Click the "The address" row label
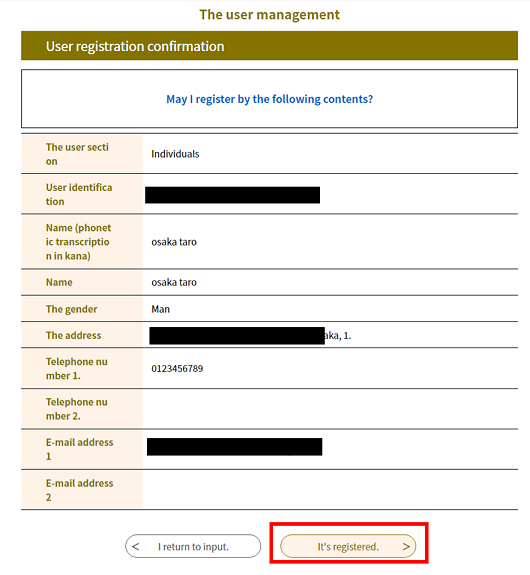Viewport: 530px width, 575px height. click(x=73, y=336)
